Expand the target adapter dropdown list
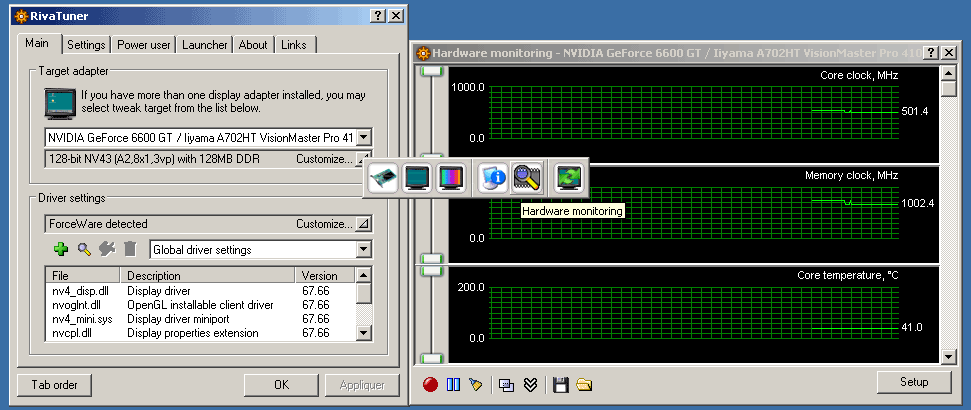Image resolution: width=971 pixels, height=410 pixels. [x=365, y=137]
